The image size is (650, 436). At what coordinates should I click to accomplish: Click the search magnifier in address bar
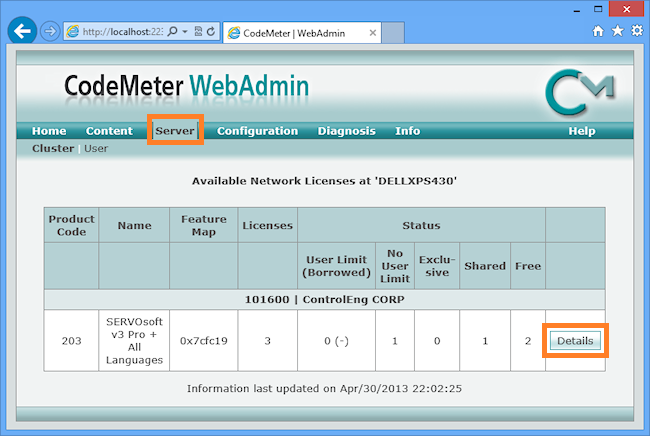[x=172, y=32]
